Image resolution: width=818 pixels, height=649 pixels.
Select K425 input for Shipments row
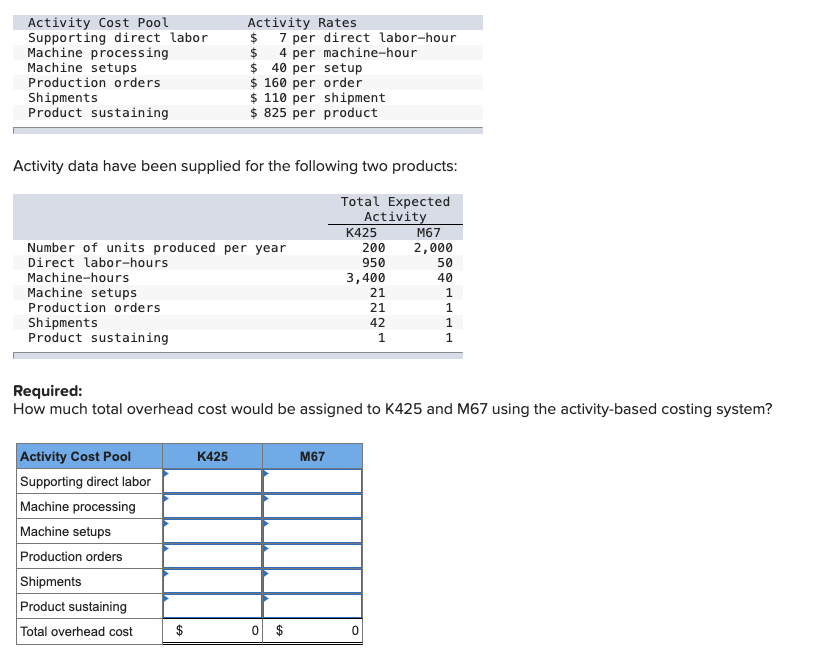212,581
